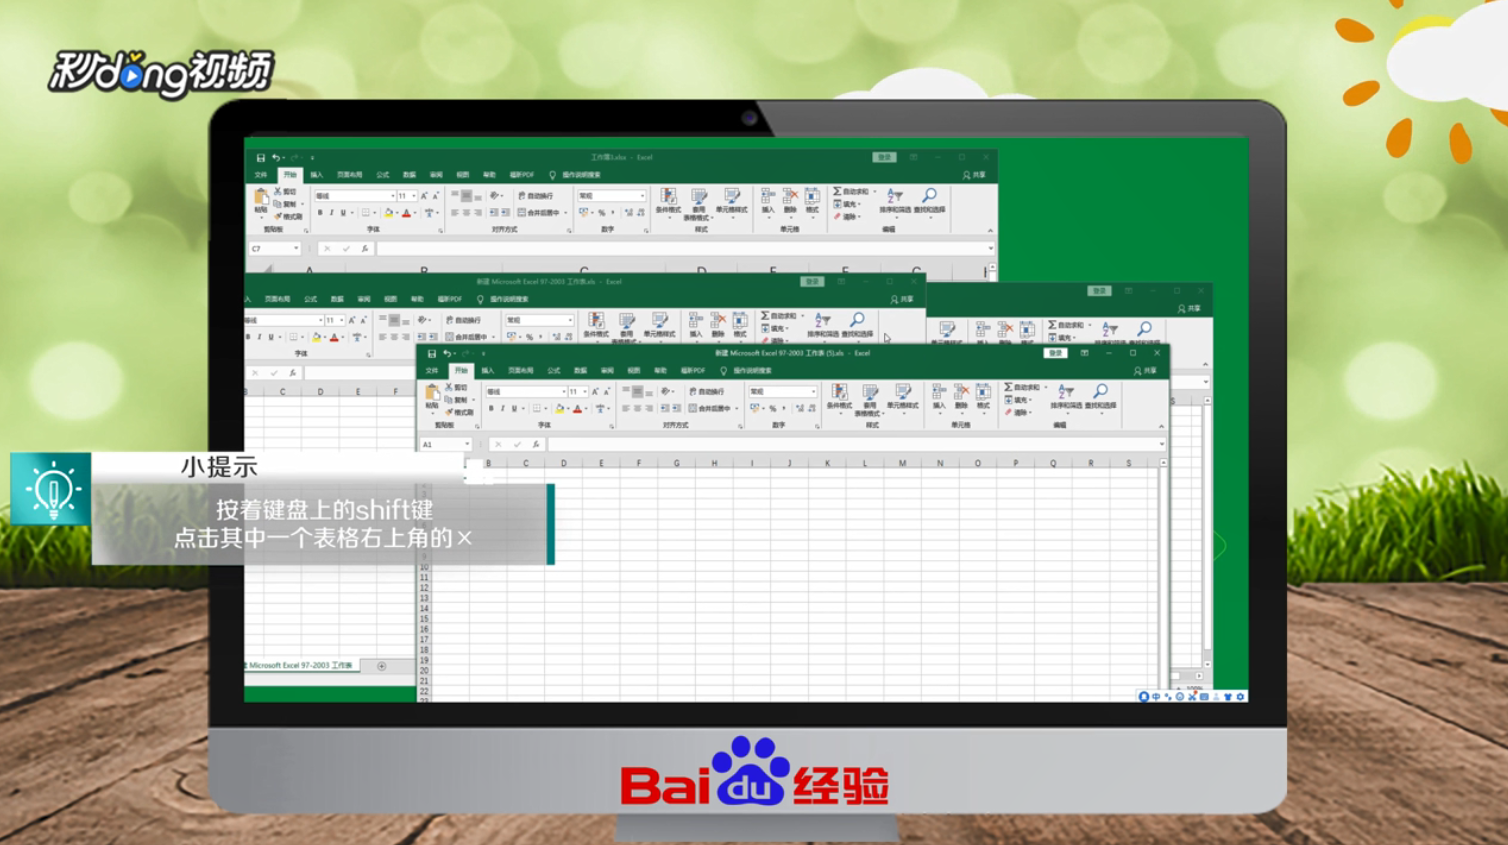This screenshot has width=1508, height=845.
Task: Toggle Wrap Text in 工作簿1.xlsx window
Action: pyautogui.click(x=535, y=195)
